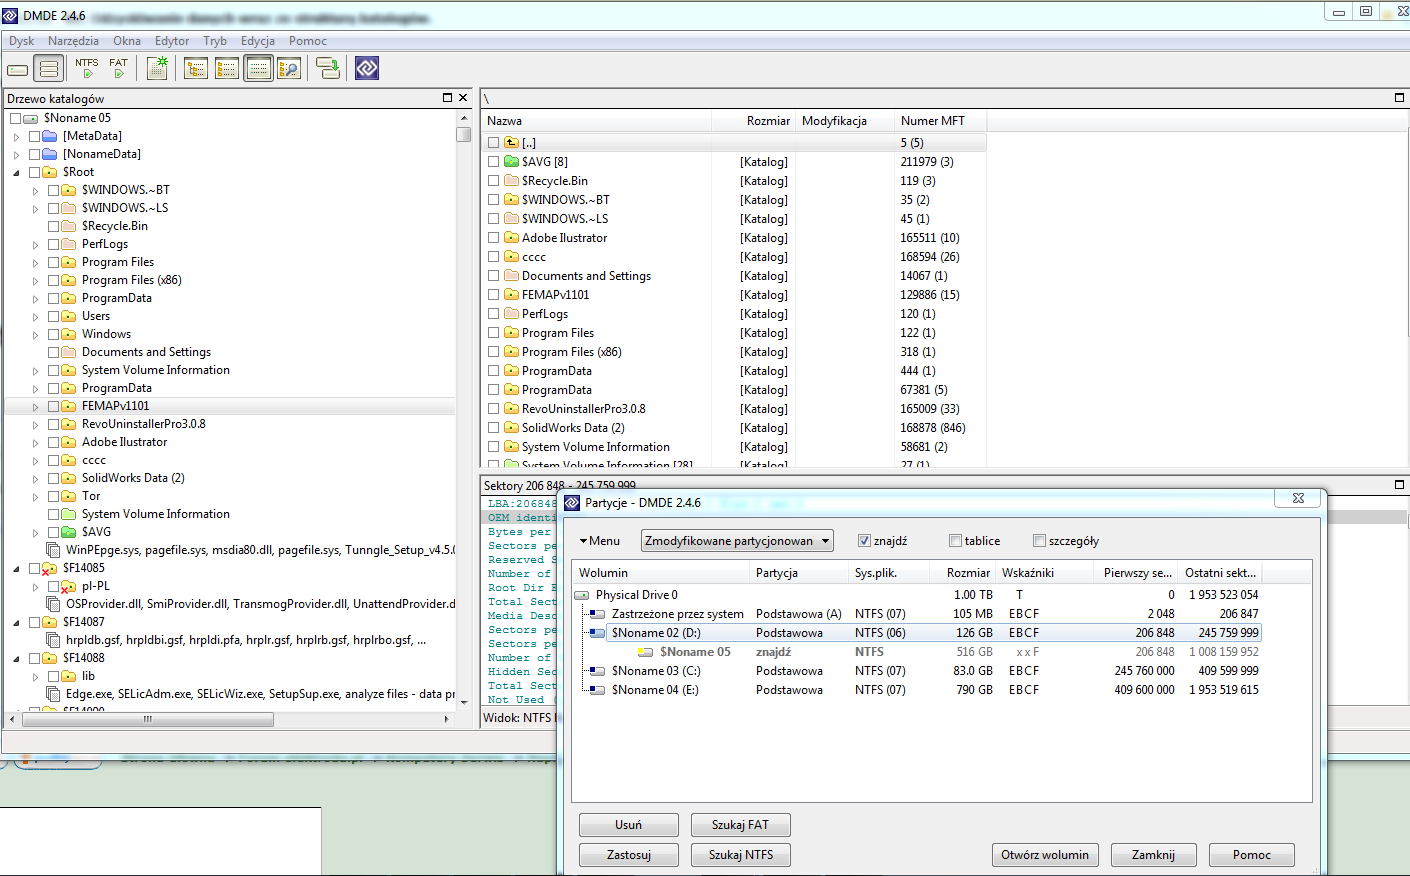
Task: Tick the Users folder checkbox in tree
Action: pyautogui.click(x=54, y=316)
